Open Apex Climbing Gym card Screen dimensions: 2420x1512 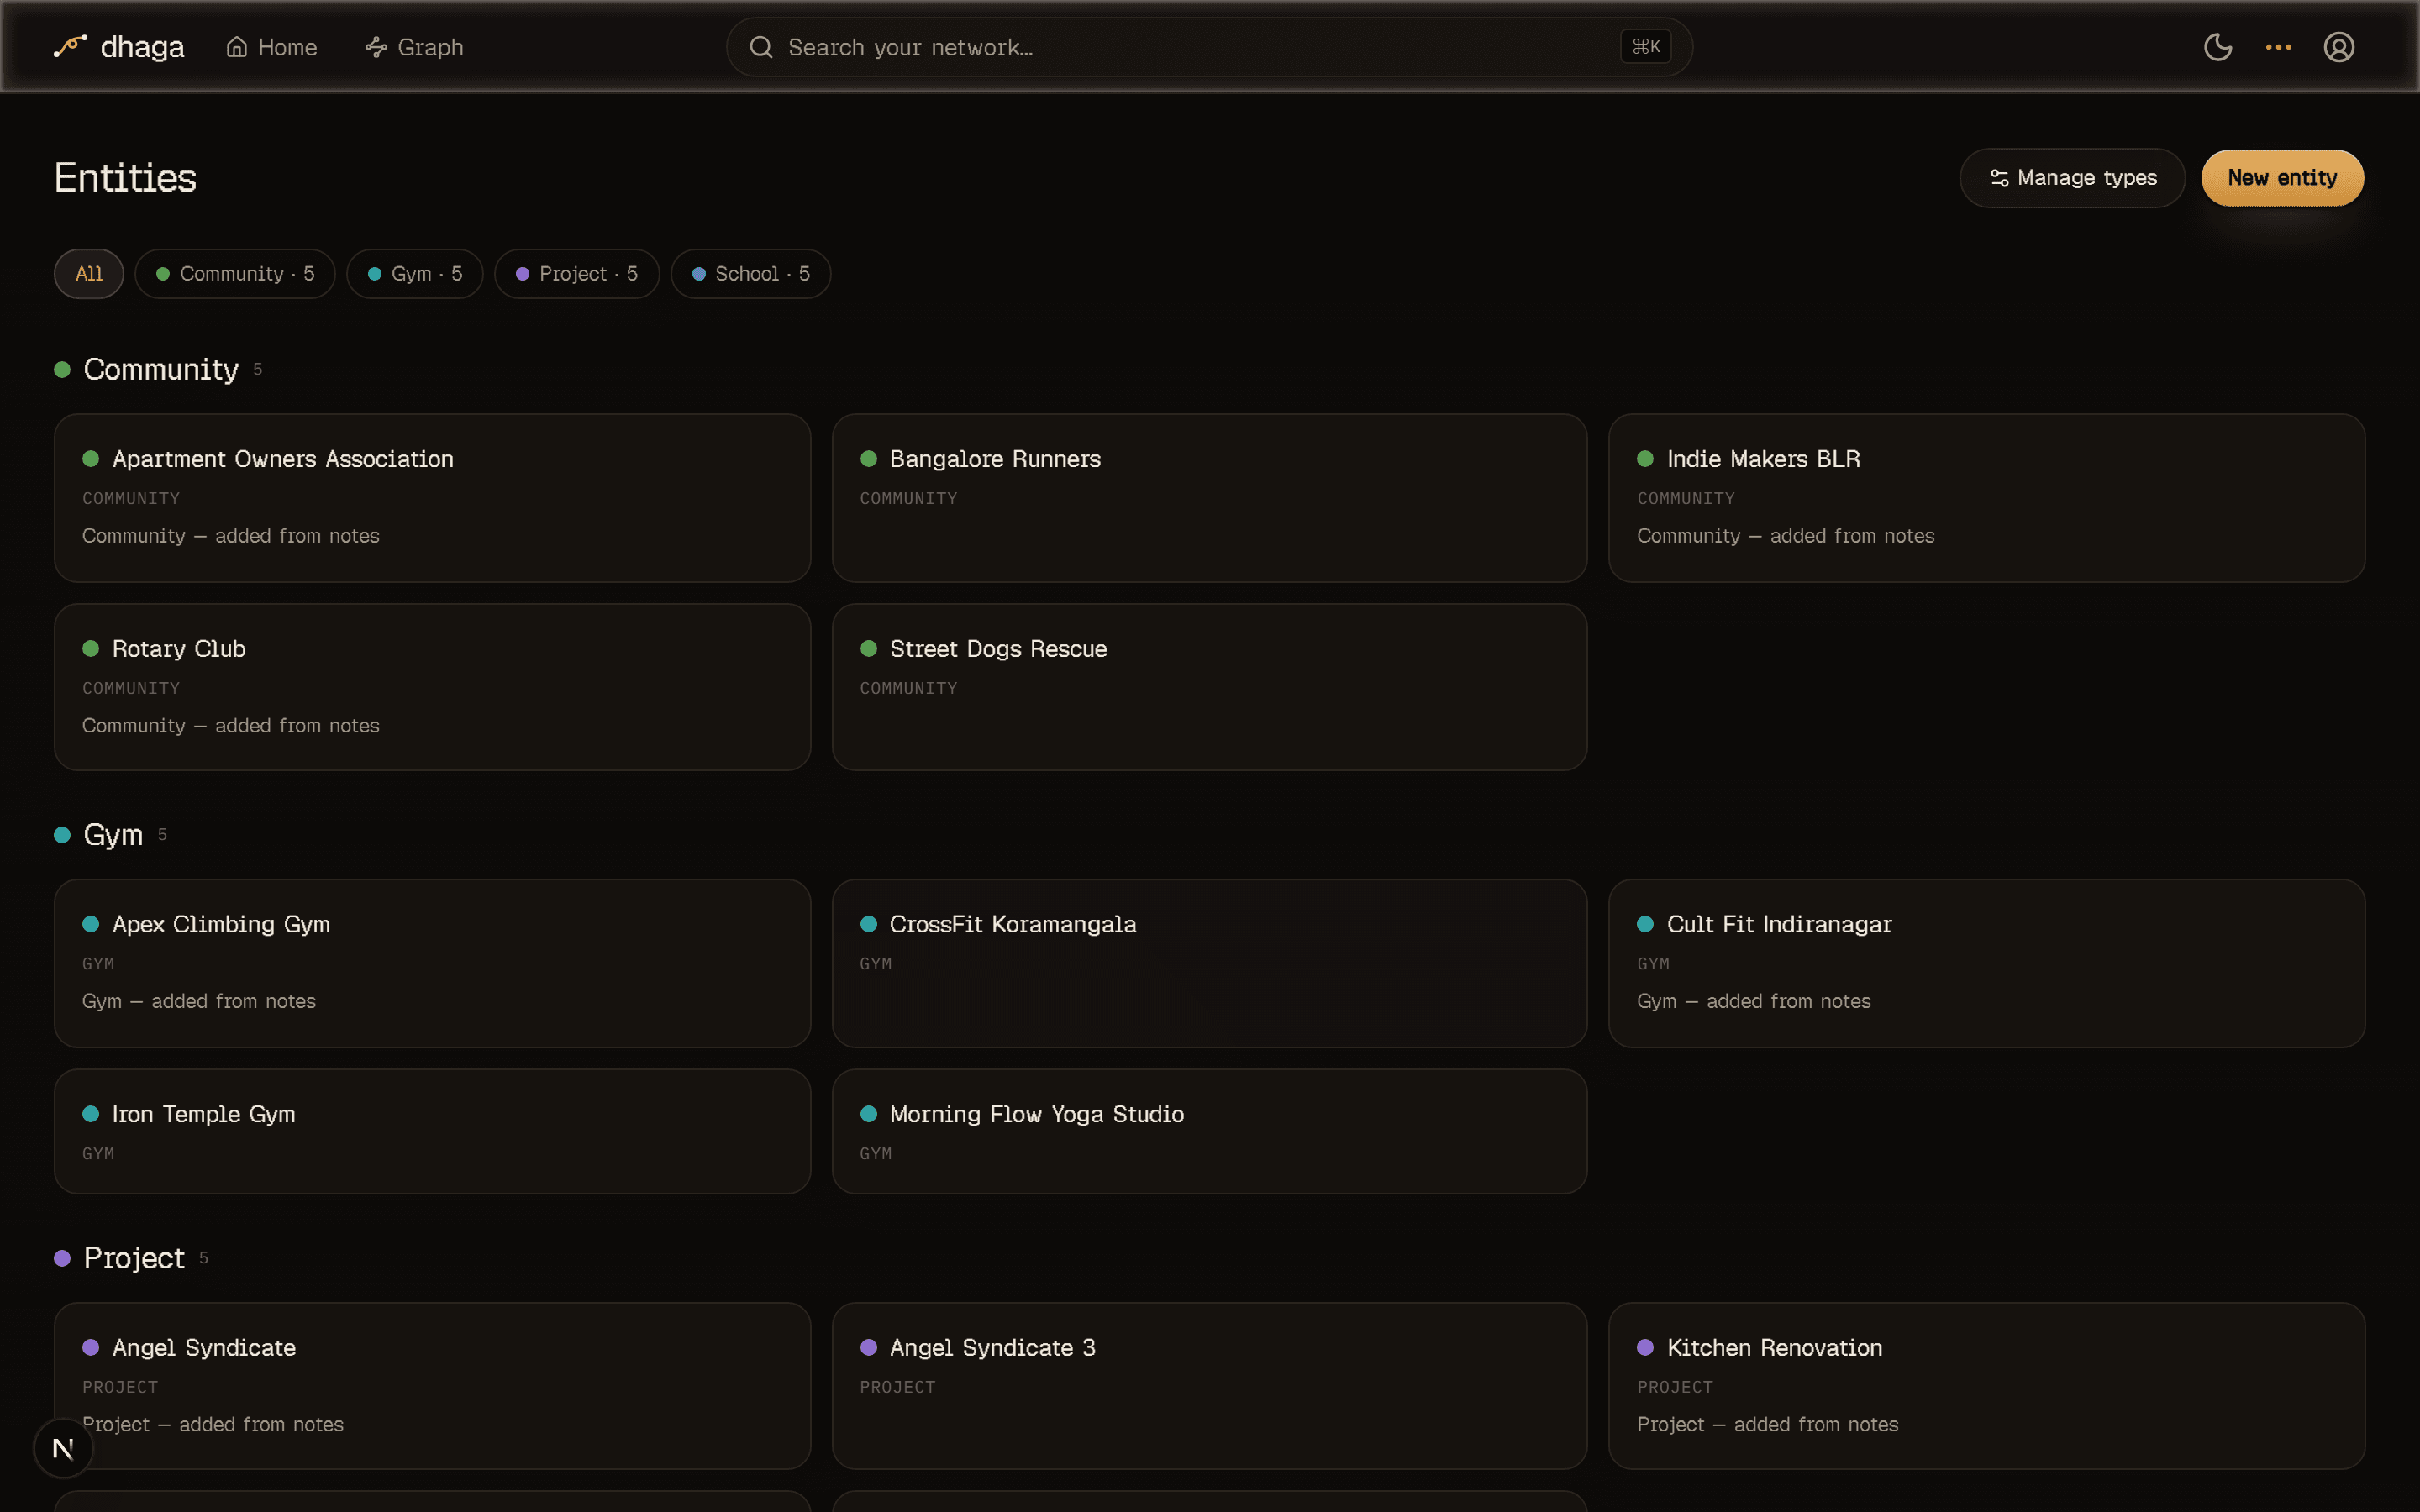pyautogui.click(x=432, y=963)
